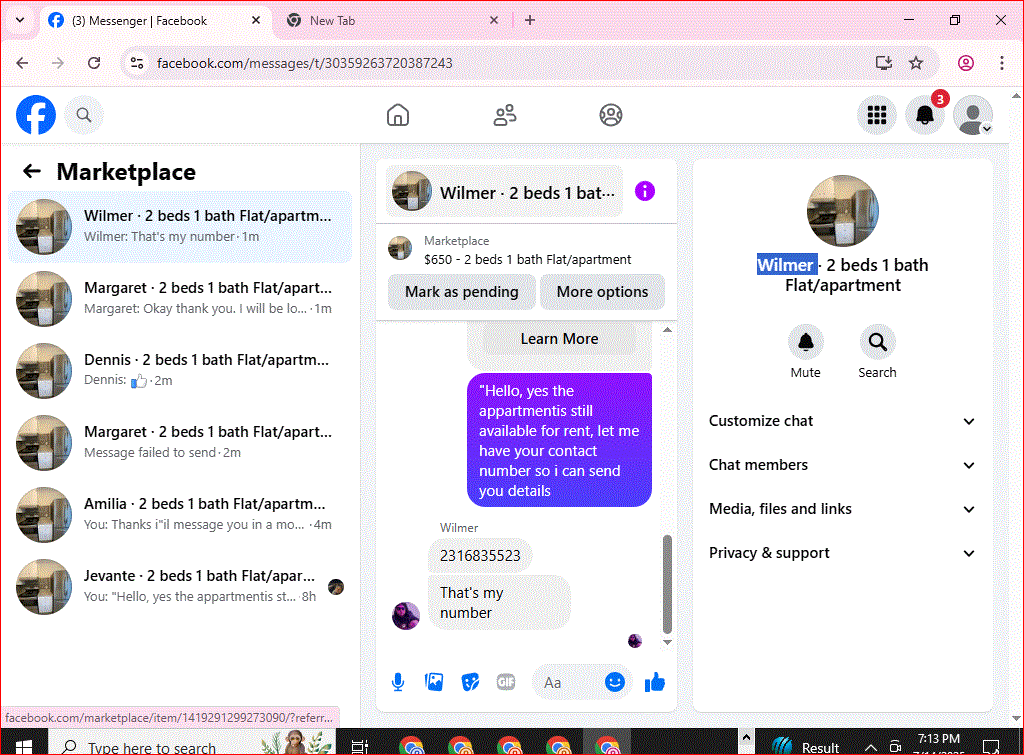Open Facebook home via the logo

(36, 115)
